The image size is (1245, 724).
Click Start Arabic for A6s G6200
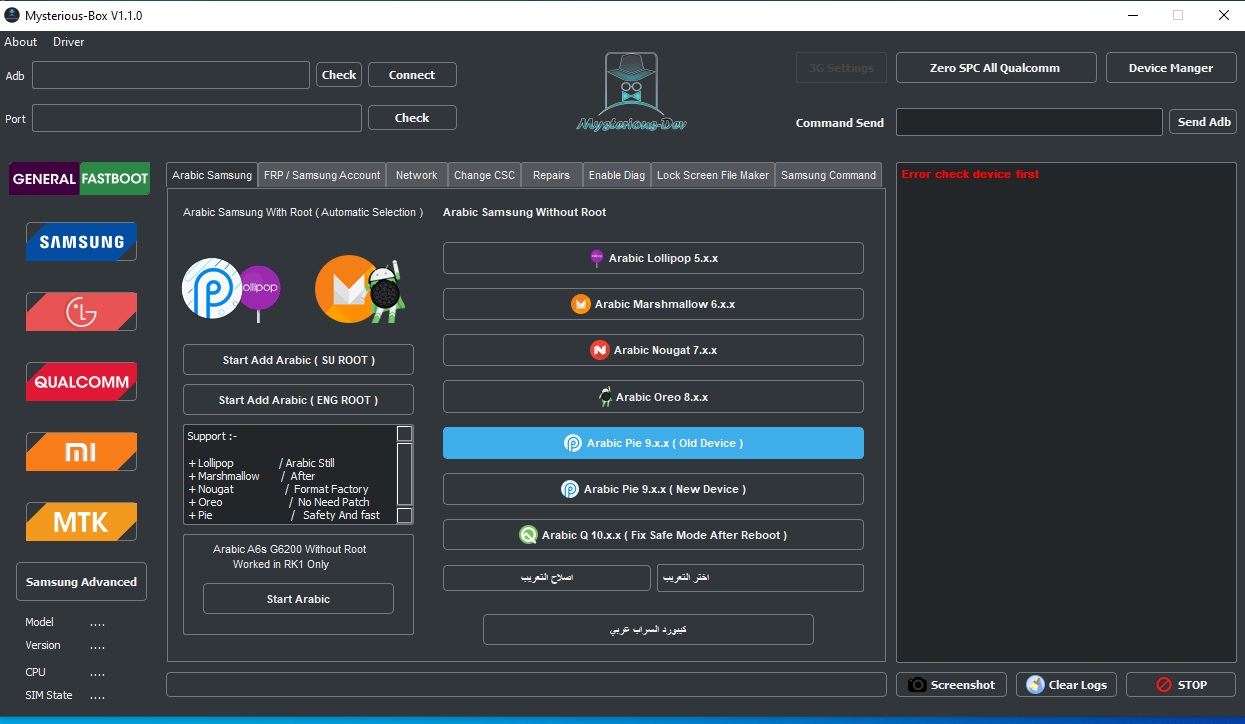298,599
